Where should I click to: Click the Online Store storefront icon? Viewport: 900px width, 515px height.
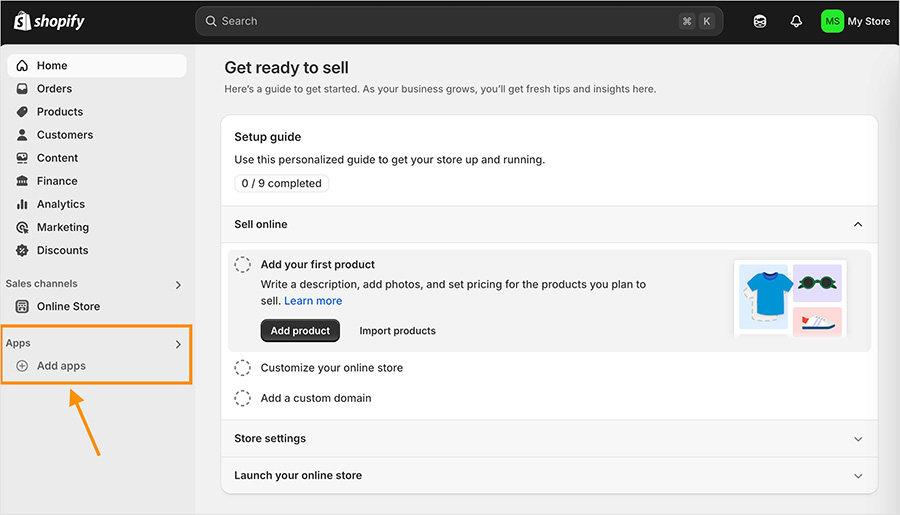pos(22,307)
